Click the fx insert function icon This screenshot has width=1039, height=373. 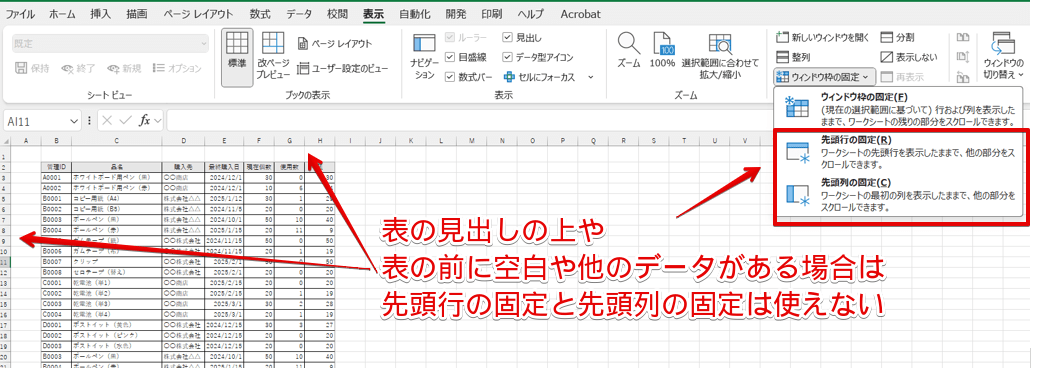click(144, 121)
